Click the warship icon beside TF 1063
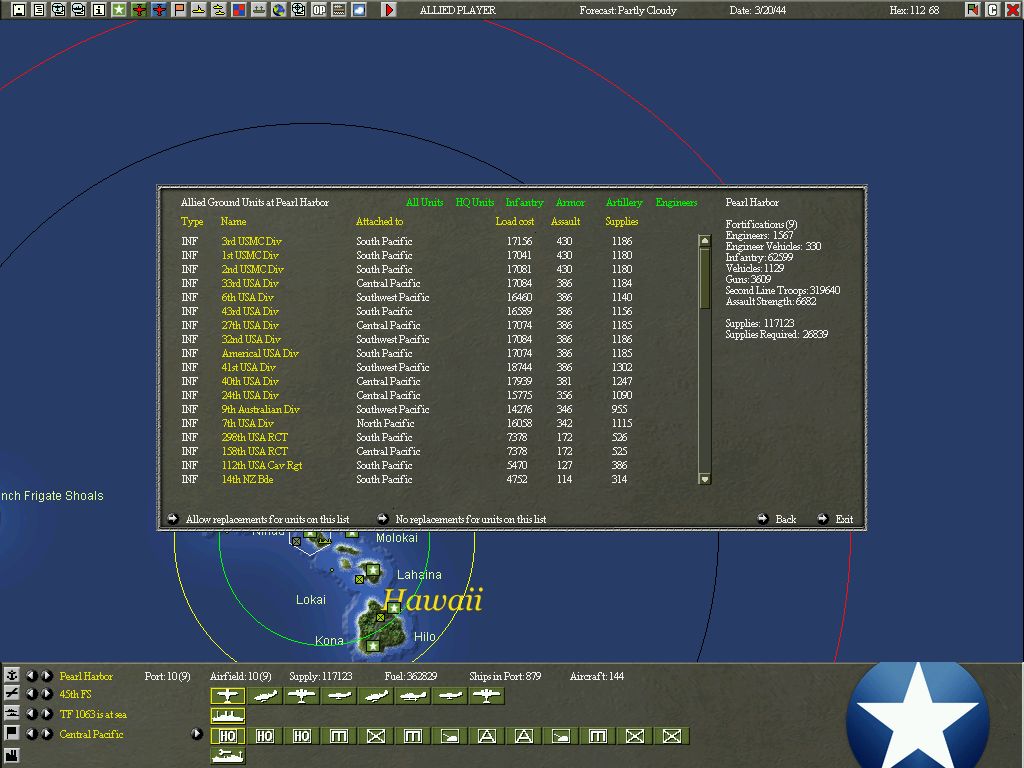 pyautogui.click(x=12, y=713)
